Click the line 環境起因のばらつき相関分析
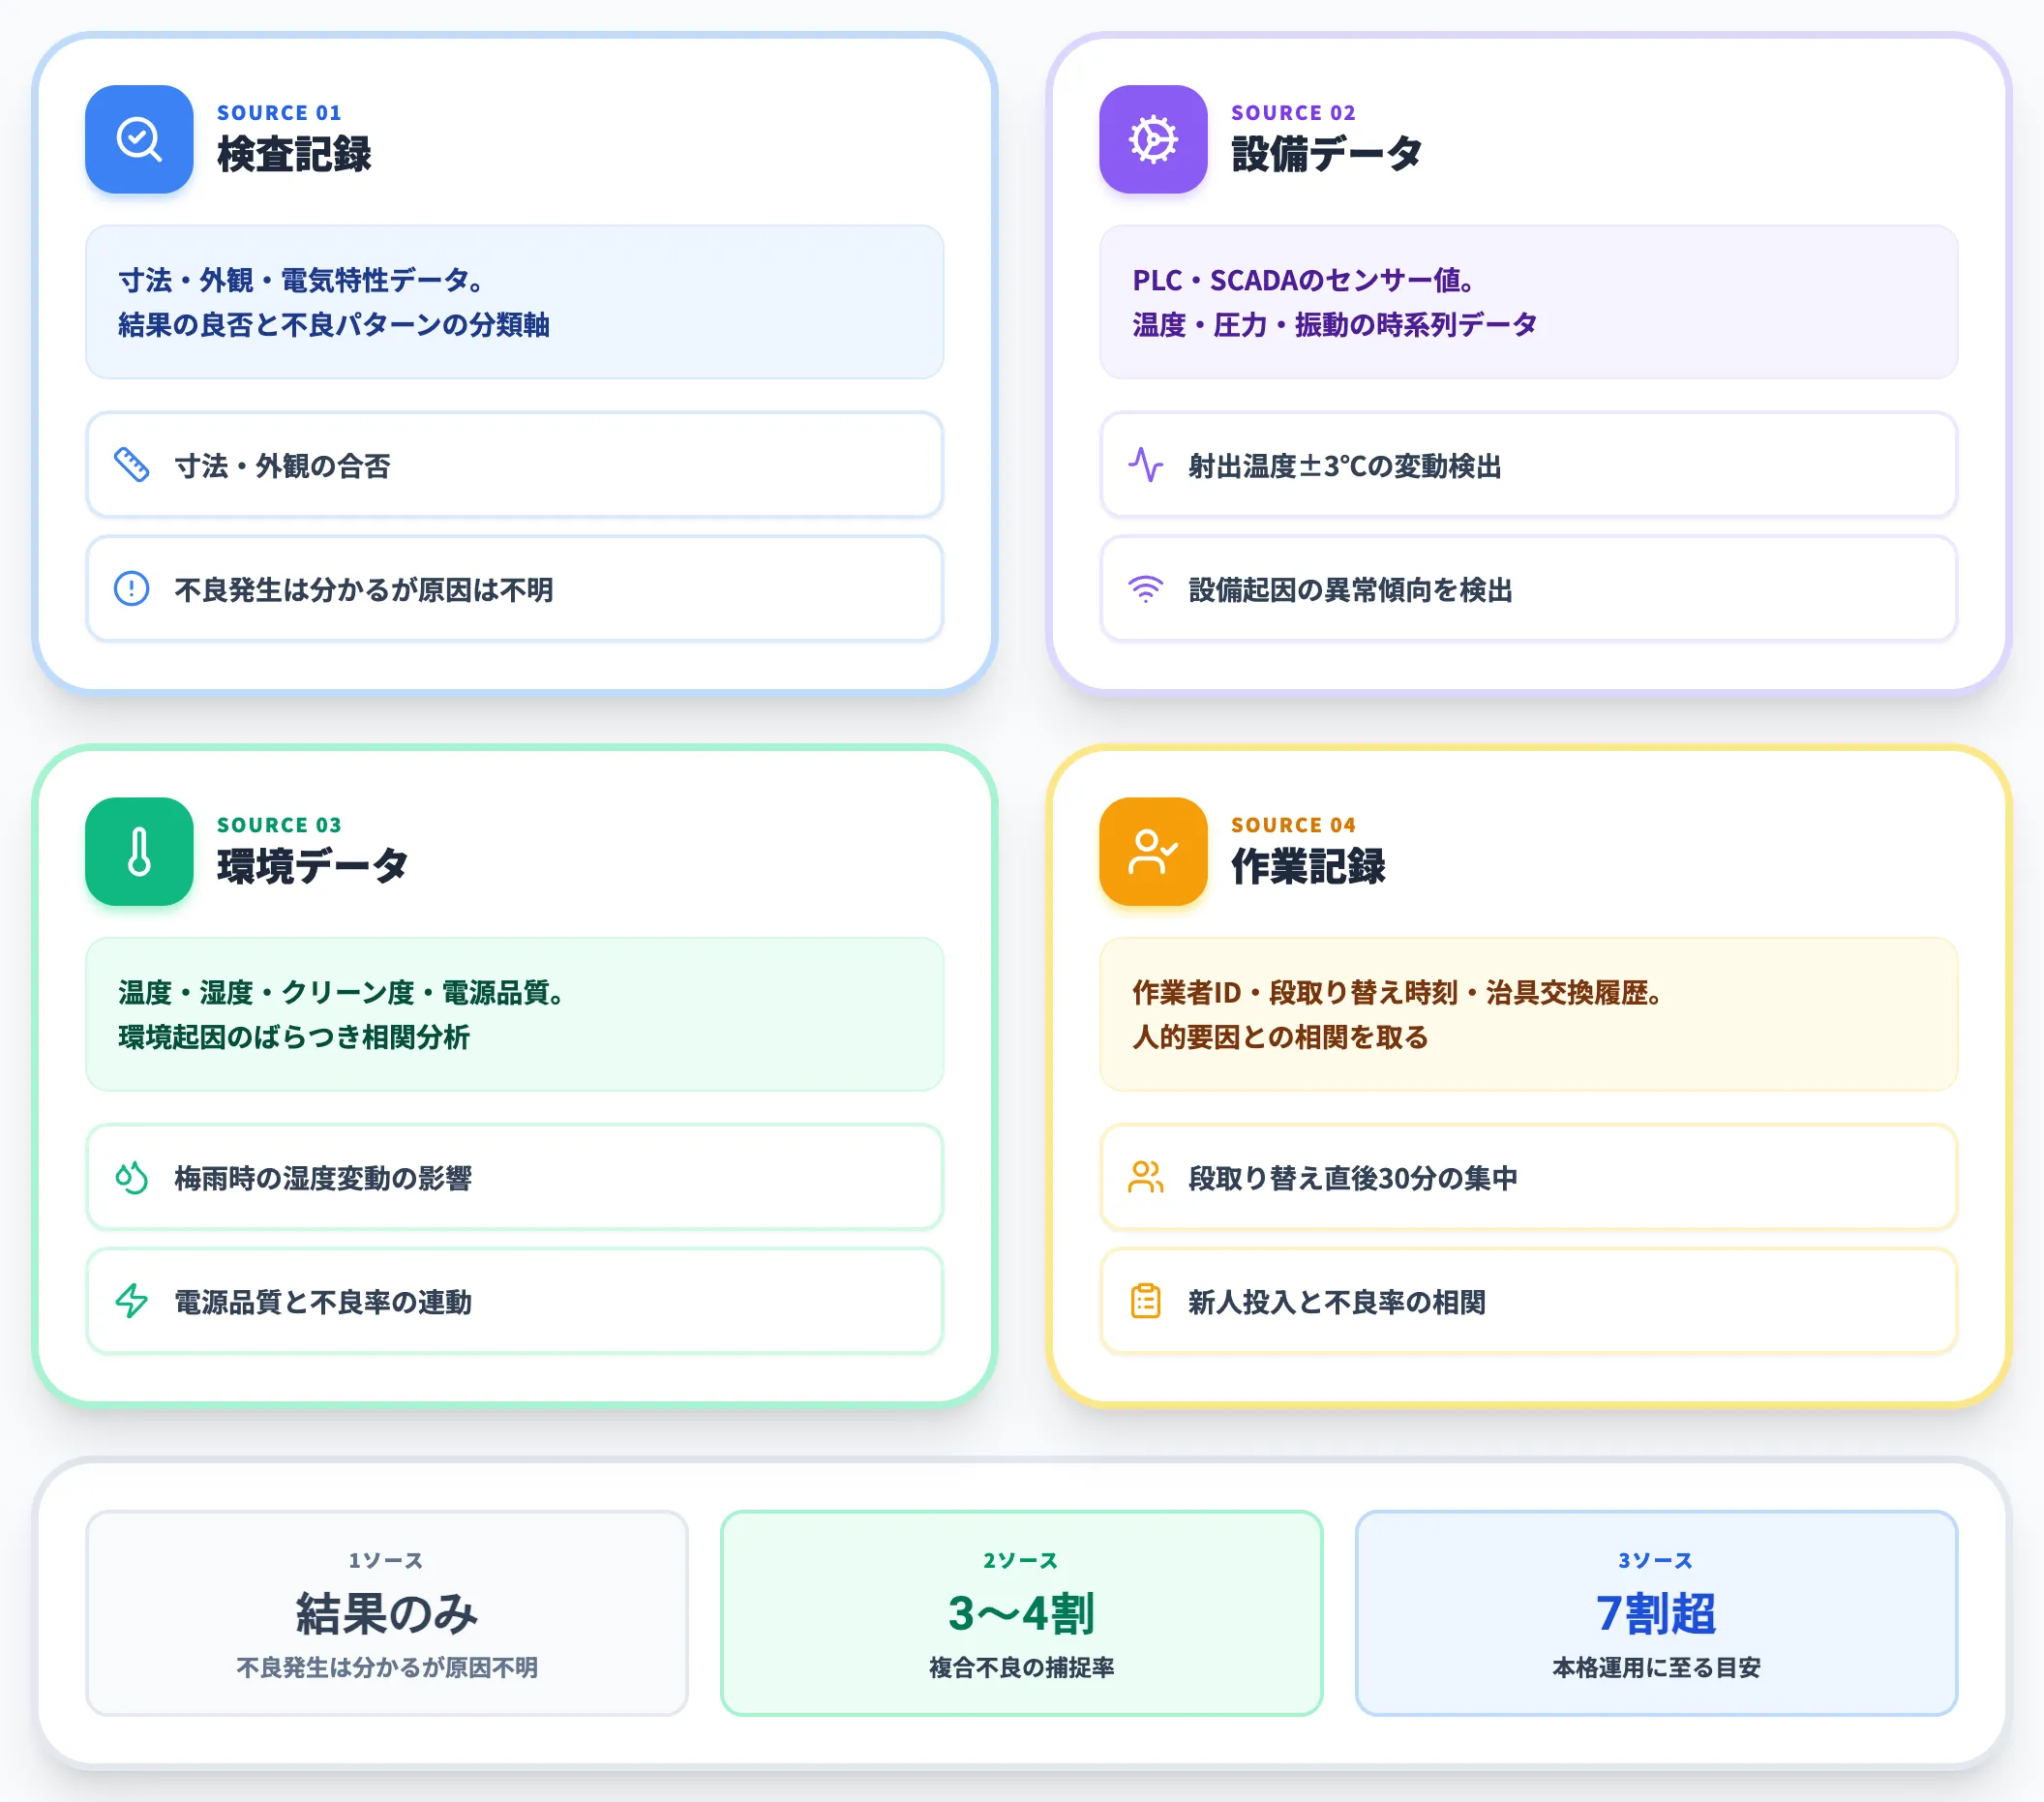The width and height of the screenshot is (2044, 1802). (x=294, y=1037)
